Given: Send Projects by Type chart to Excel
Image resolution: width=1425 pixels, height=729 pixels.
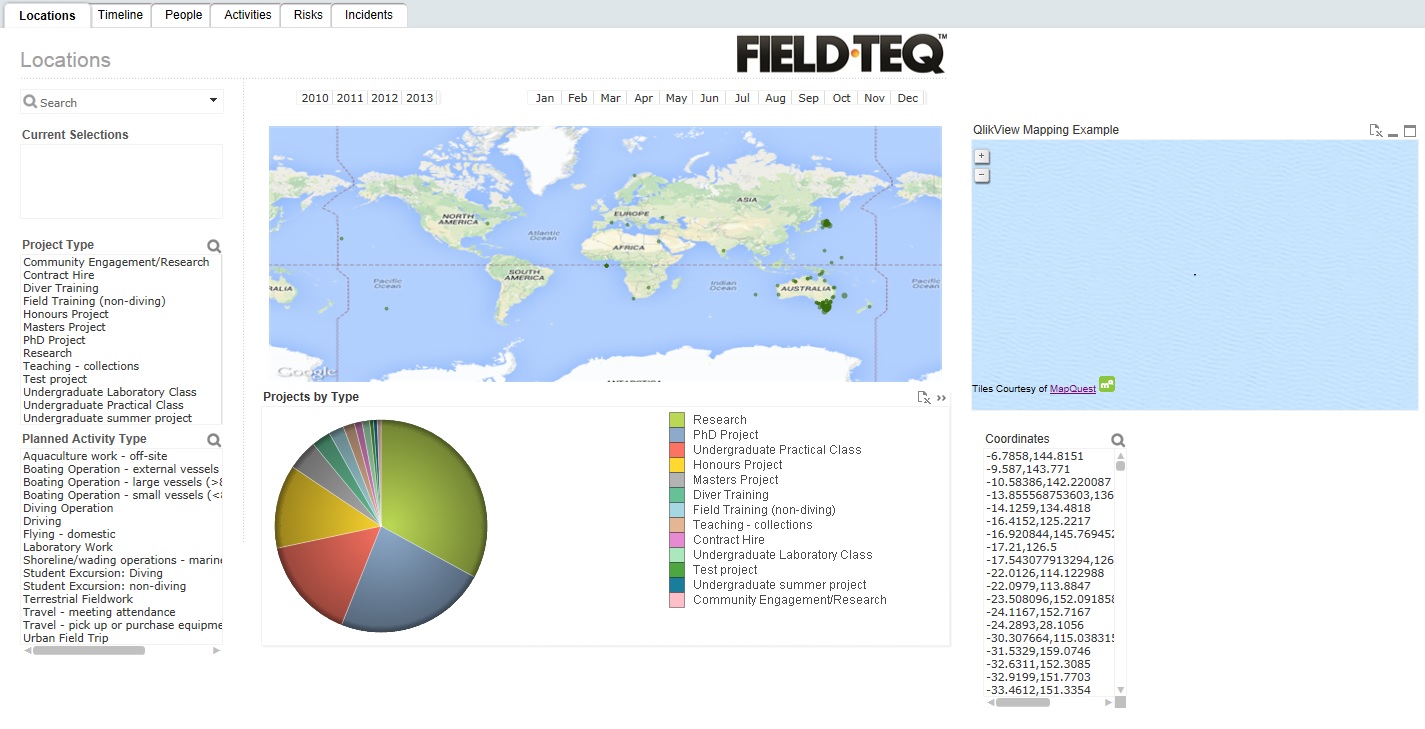Looking at the screenshot, I should coord(924,398).
